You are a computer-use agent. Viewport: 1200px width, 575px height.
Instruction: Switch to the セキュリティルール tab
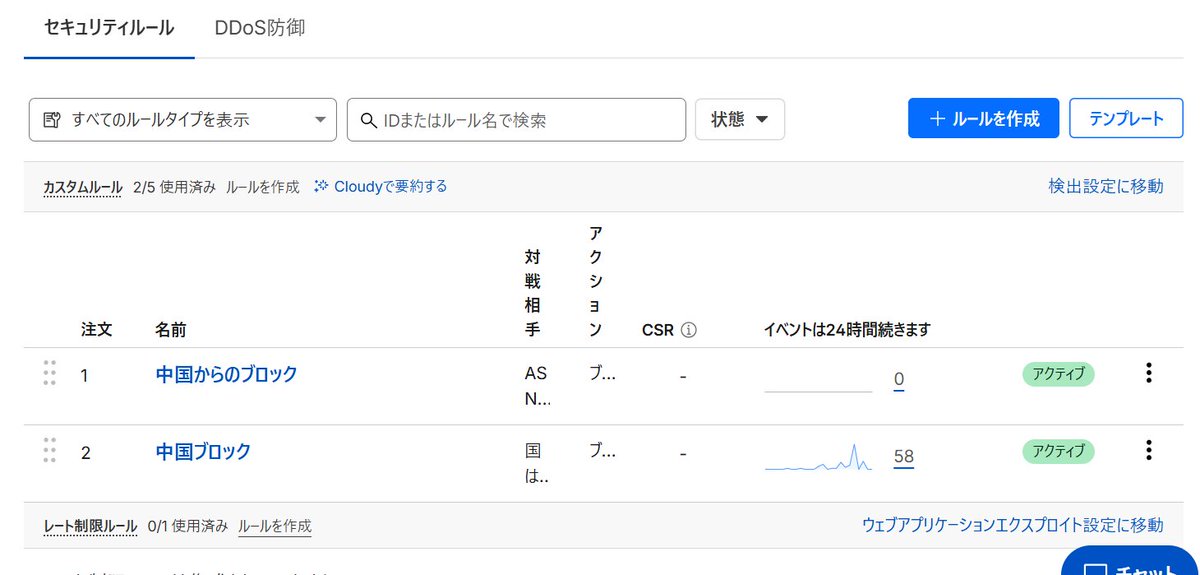[x=109, y=28]
